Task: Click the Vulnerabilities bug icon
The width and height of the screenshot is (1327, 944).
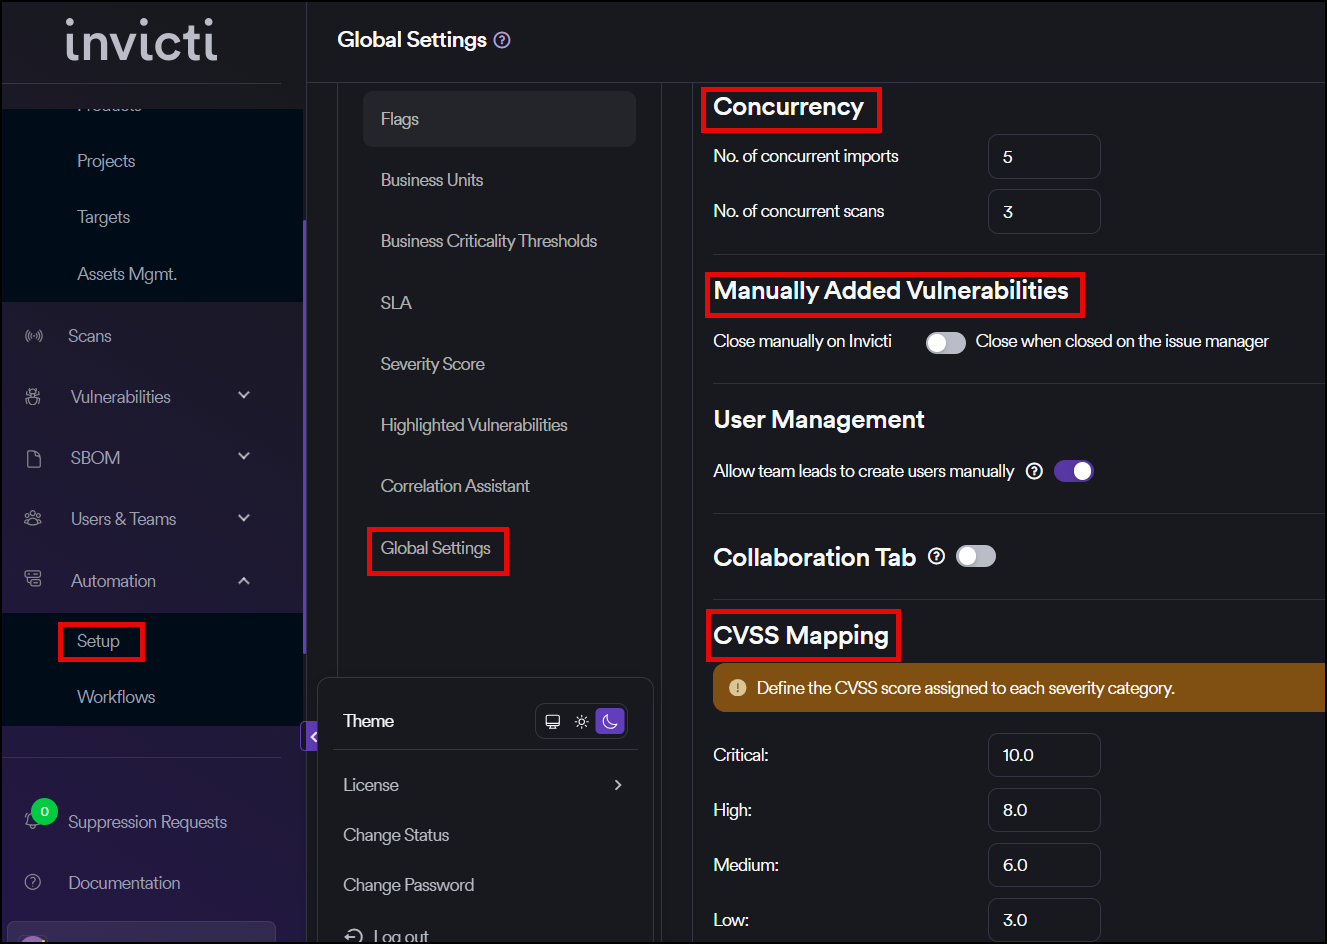Action: tap(33, 397)
